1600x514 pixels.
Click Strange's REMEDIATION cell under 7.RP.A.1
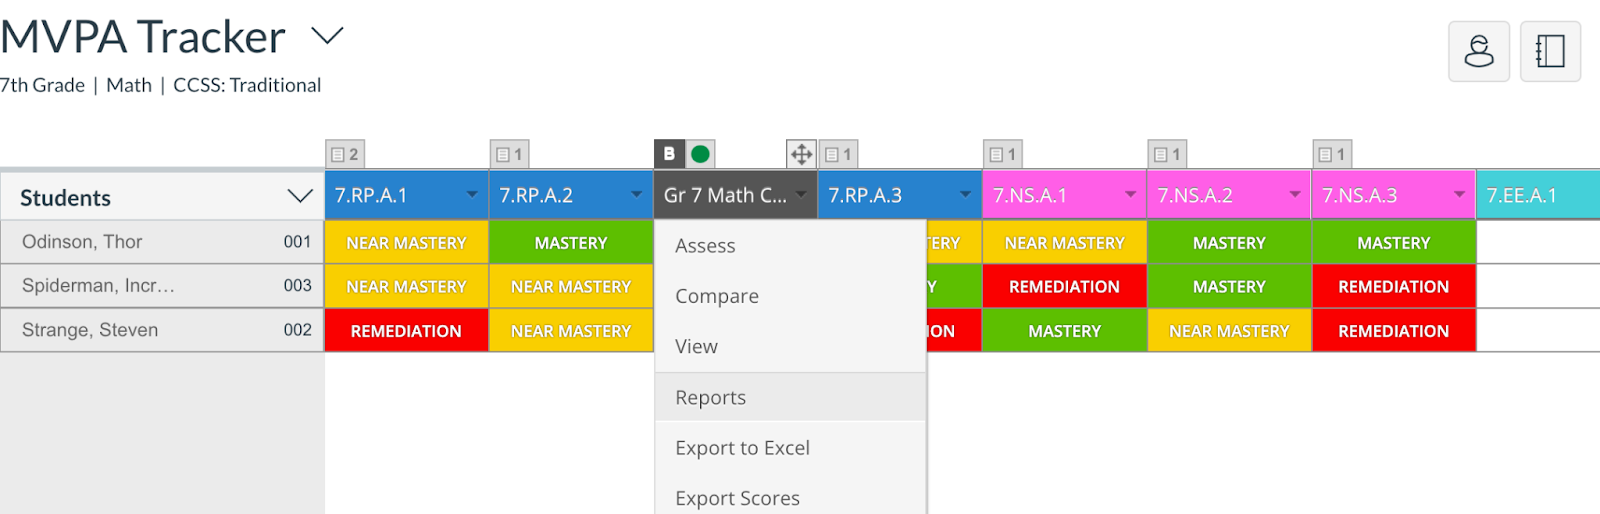406,331
